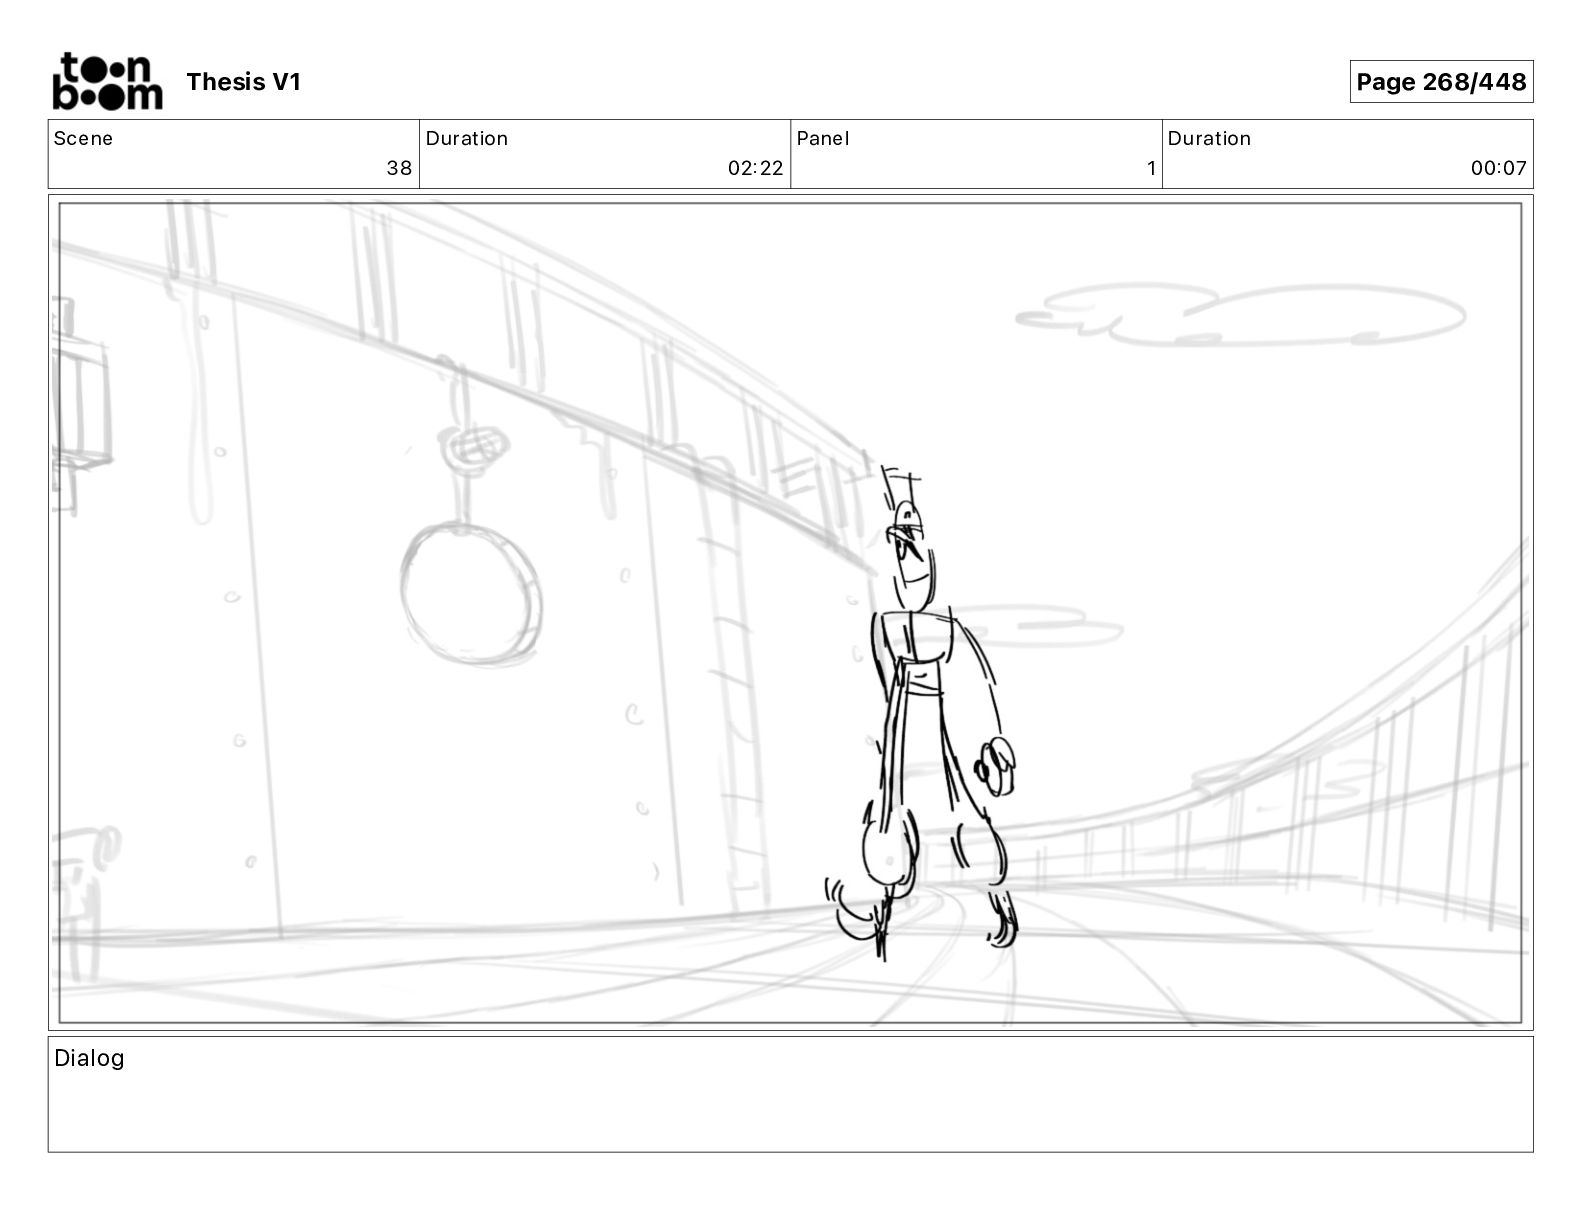Click the 'Panel' header label
Screen dimensions: 1584x1224
point(823,138)
